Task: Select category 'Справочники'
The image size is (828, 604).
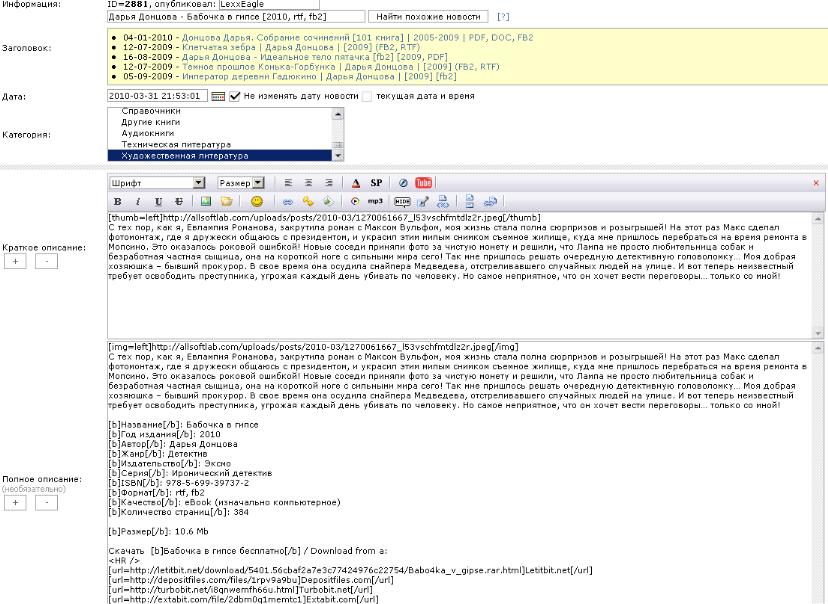Action: (151, 111)
